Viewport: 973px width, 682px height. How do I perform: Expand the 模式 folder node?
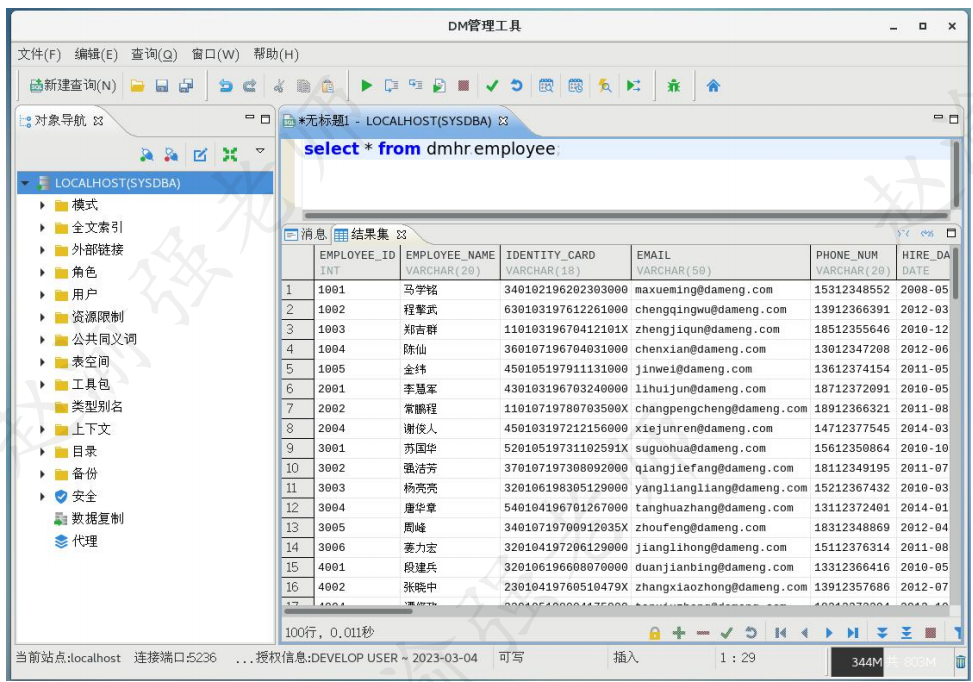42,205
